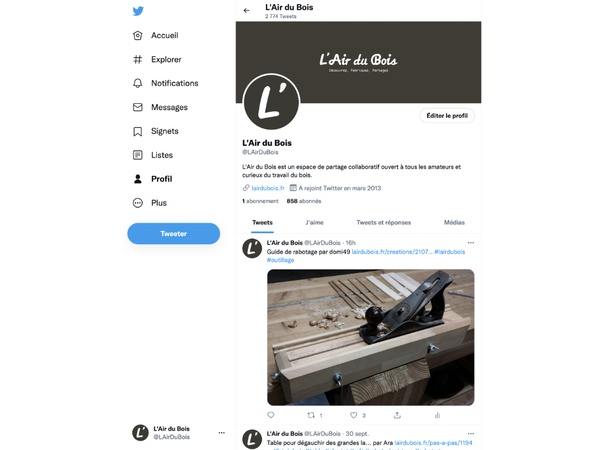
Task: Open Notifications bell in sidebar
Action: coord(165,83)
